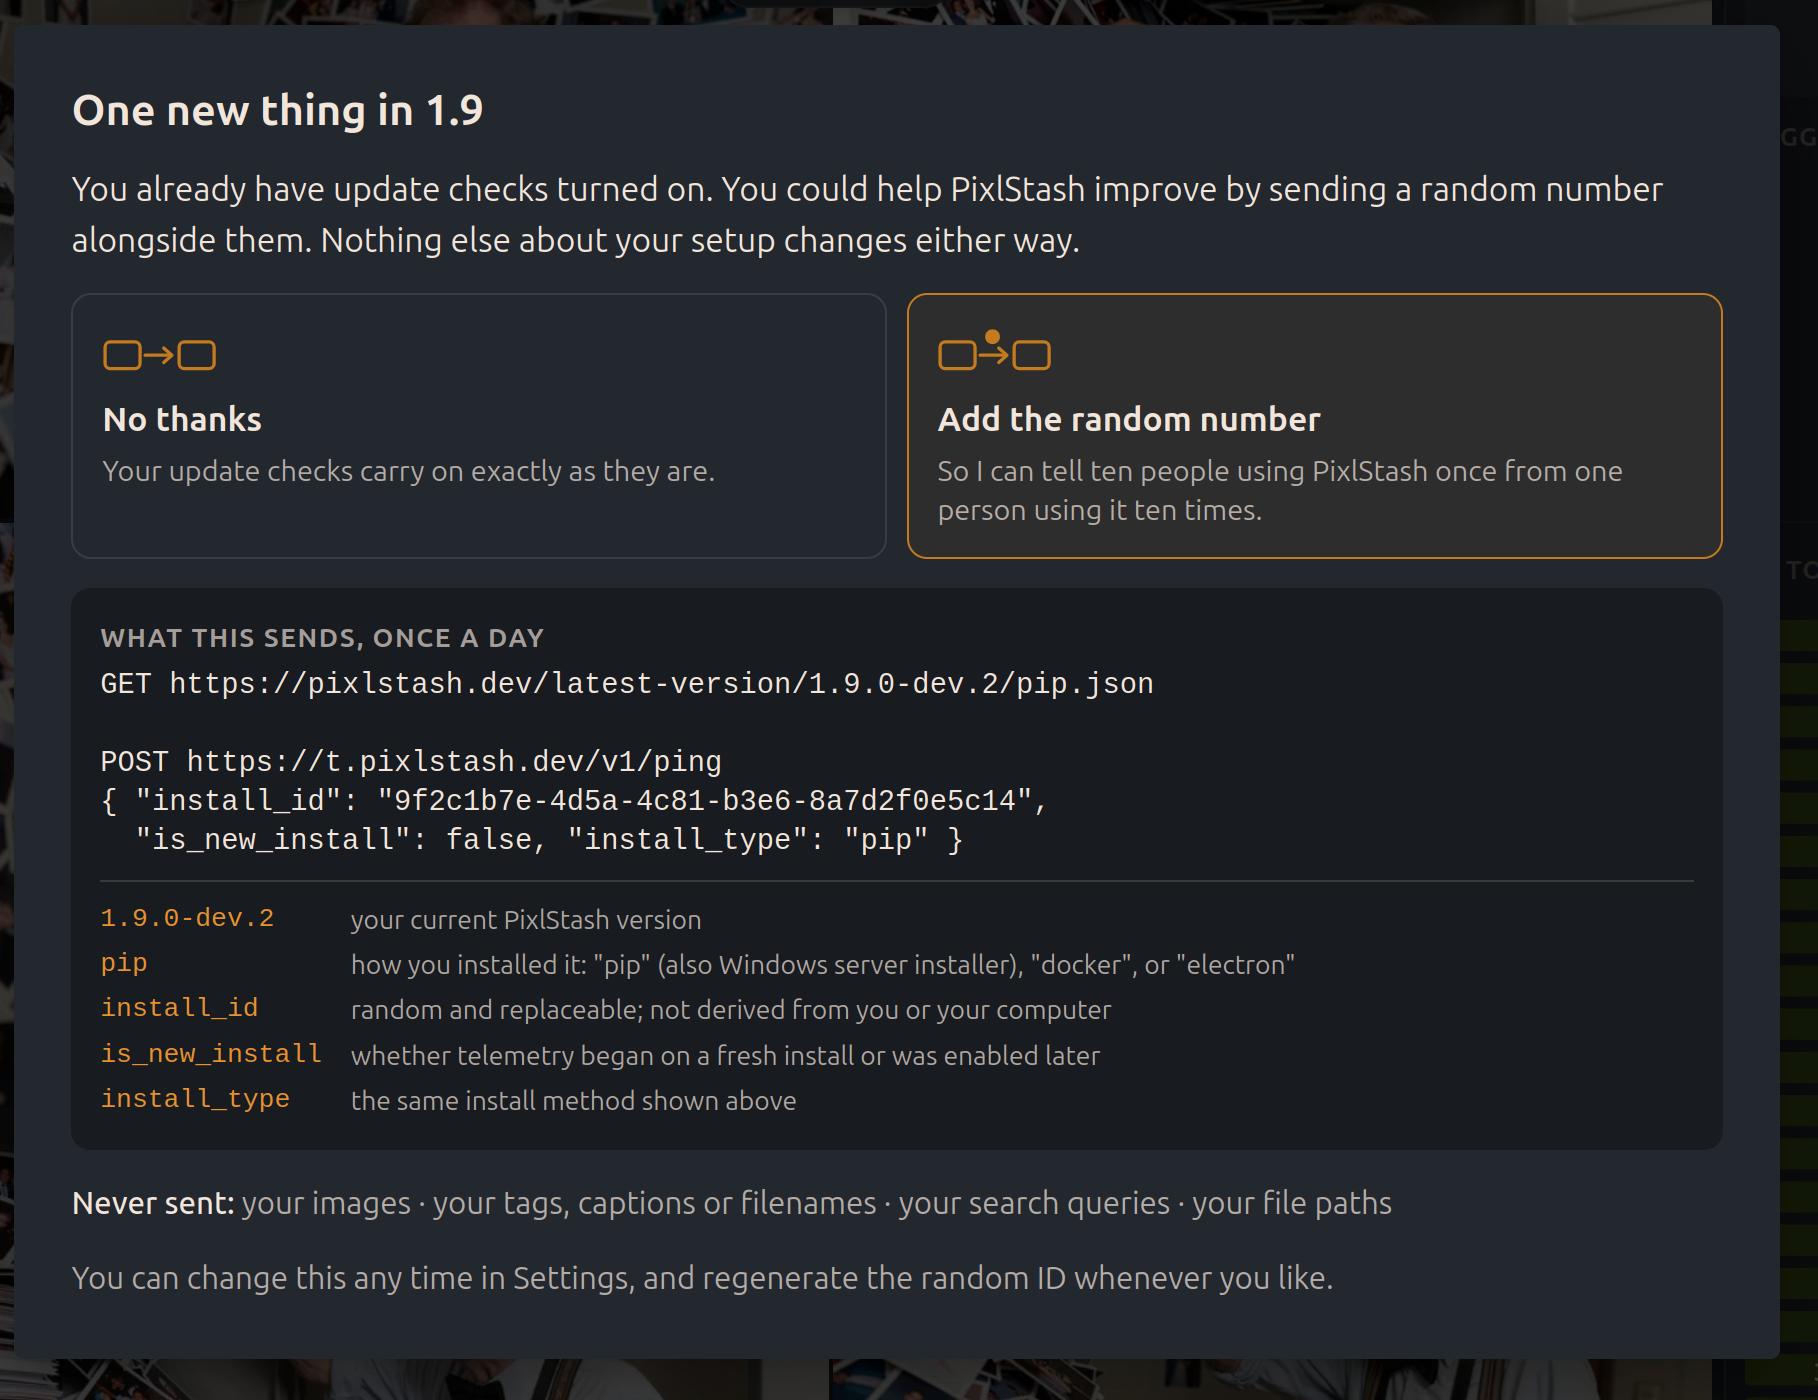Click "You can change this any time in Settings" text
Image resolution: width=1818 pixels, height=1400 pixels.
pyautogui.click(x=702, y=1278)
